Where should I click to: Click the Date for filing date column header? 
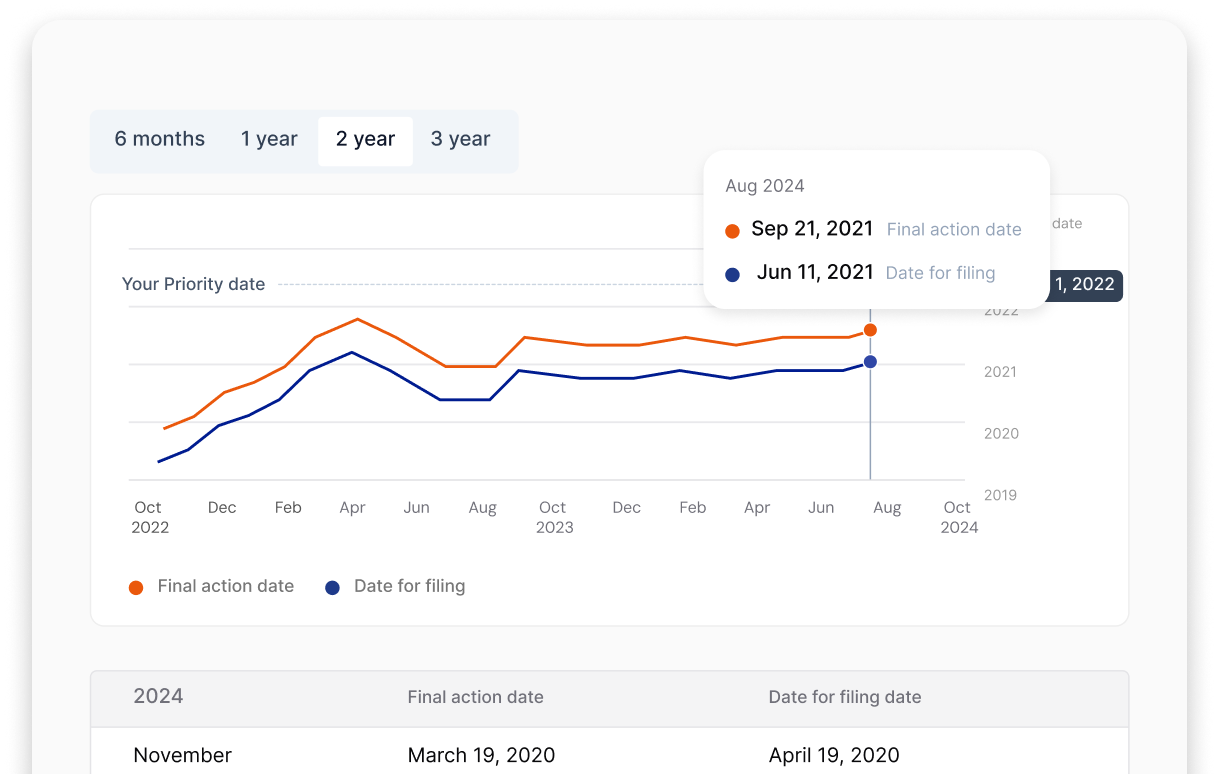(x=845, y=697)
